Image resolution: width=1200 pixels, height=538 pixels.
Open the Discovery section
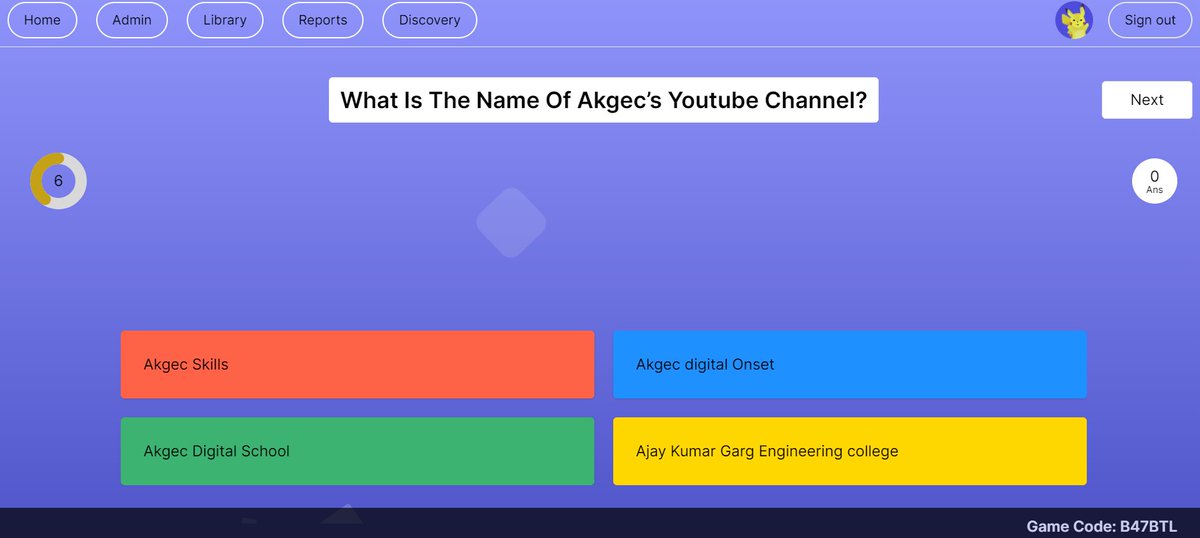(x=430, y=20)
